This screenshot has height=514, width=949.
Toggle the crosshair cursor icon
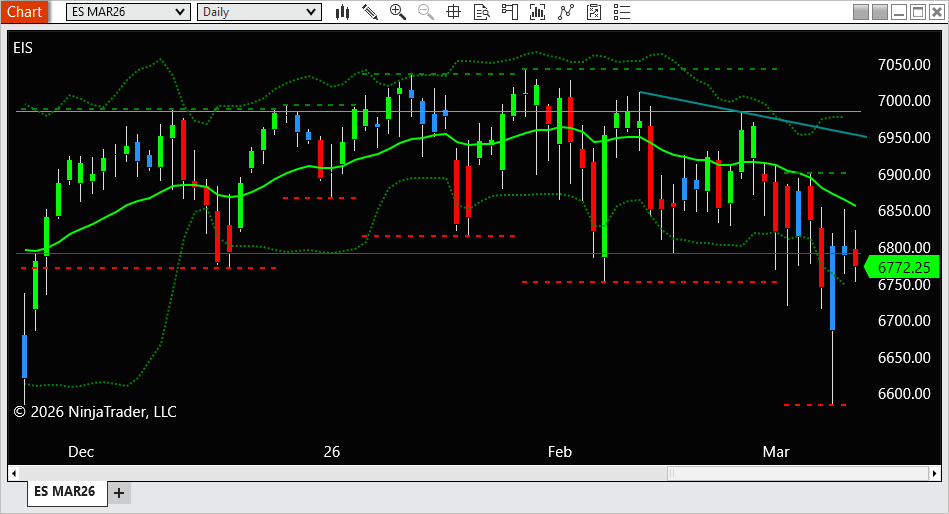pyautogui.click(x=453, y=12)
